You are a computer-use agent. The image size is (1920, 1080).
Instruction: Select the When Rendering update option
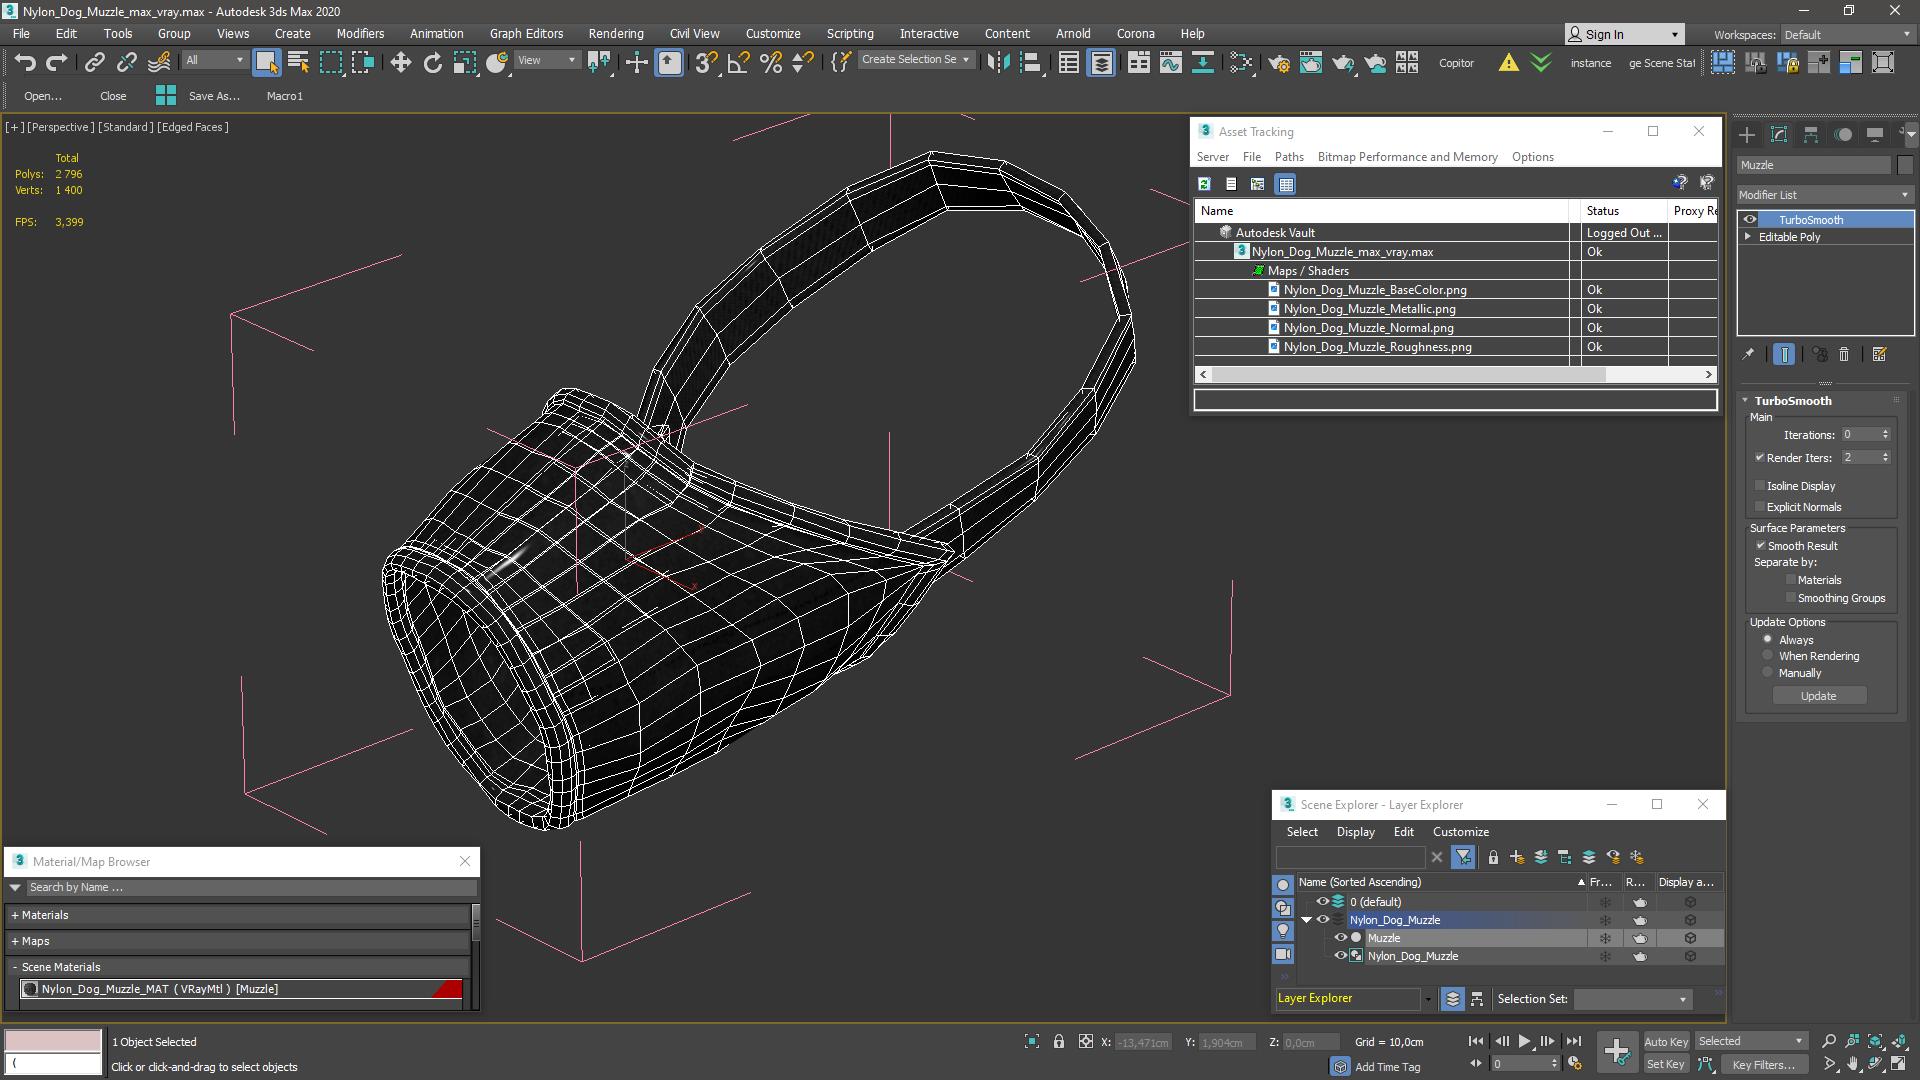click(1768, 656)
